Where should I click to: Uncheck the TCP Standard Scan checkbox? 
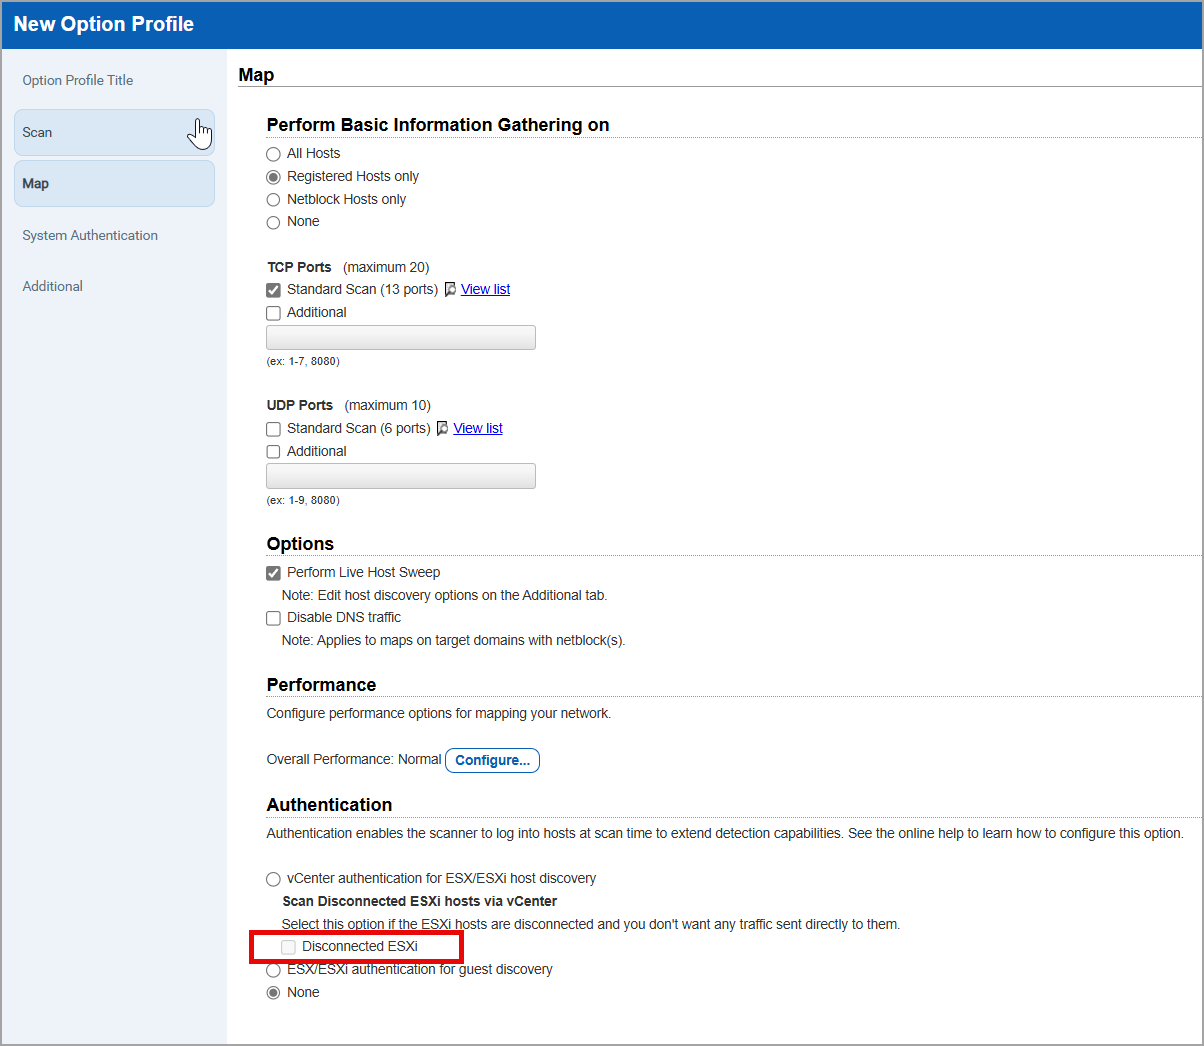tap(273, 289)
